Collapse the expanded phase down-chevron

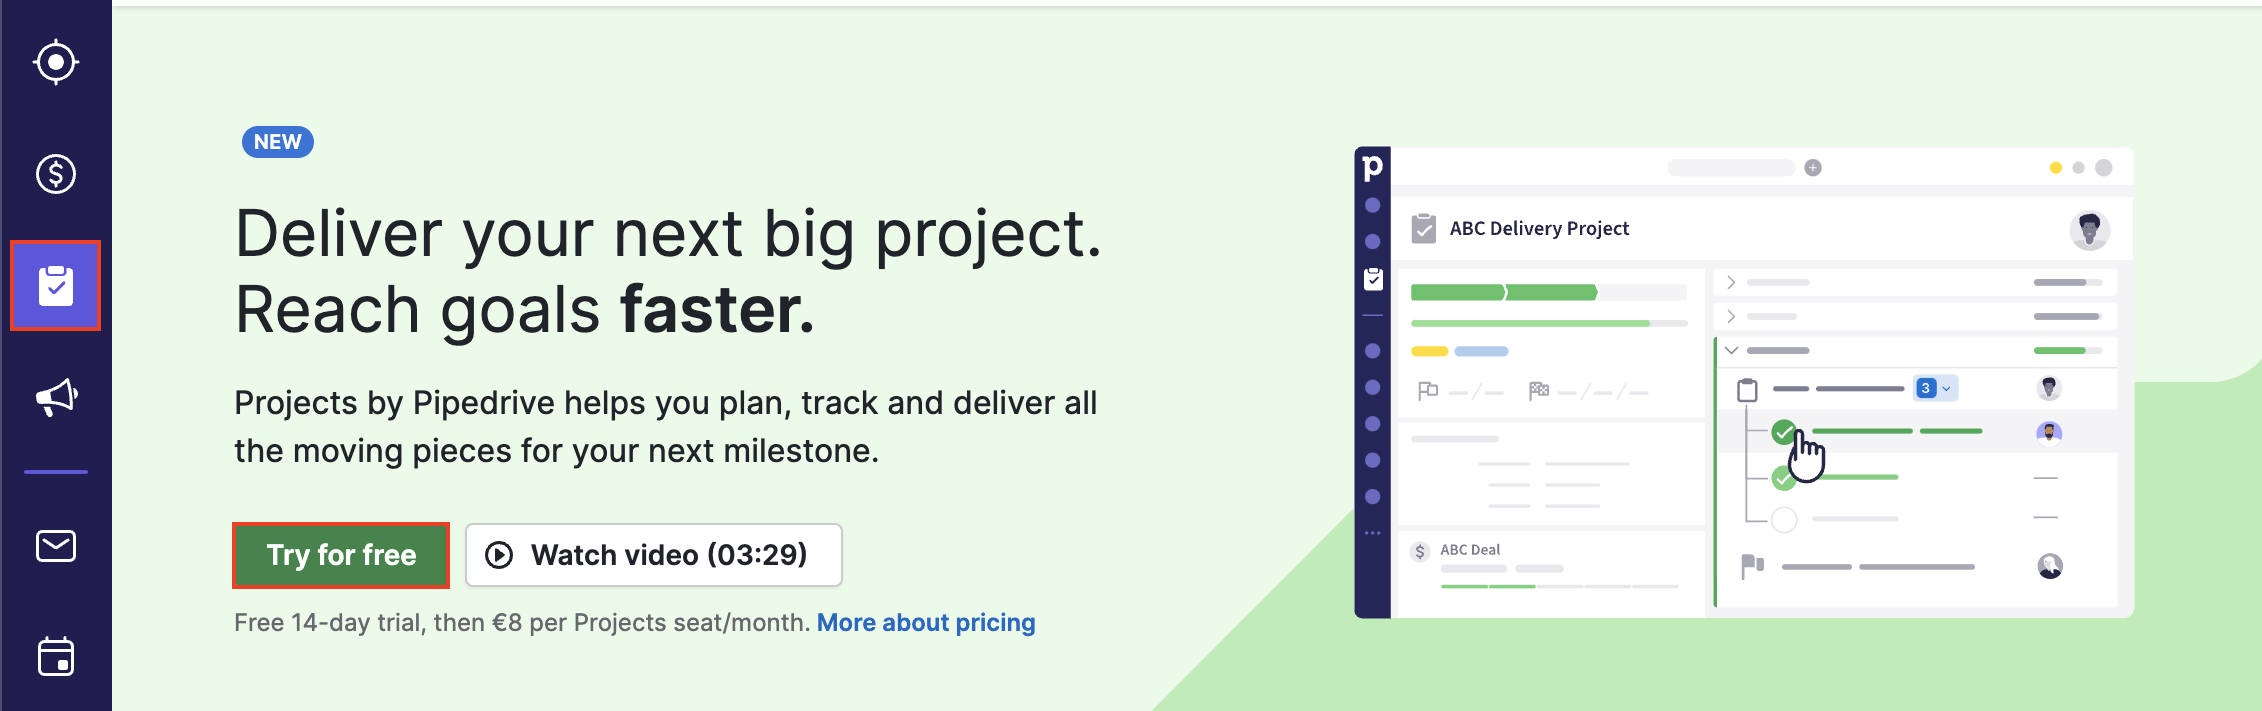pos(1732,351)
